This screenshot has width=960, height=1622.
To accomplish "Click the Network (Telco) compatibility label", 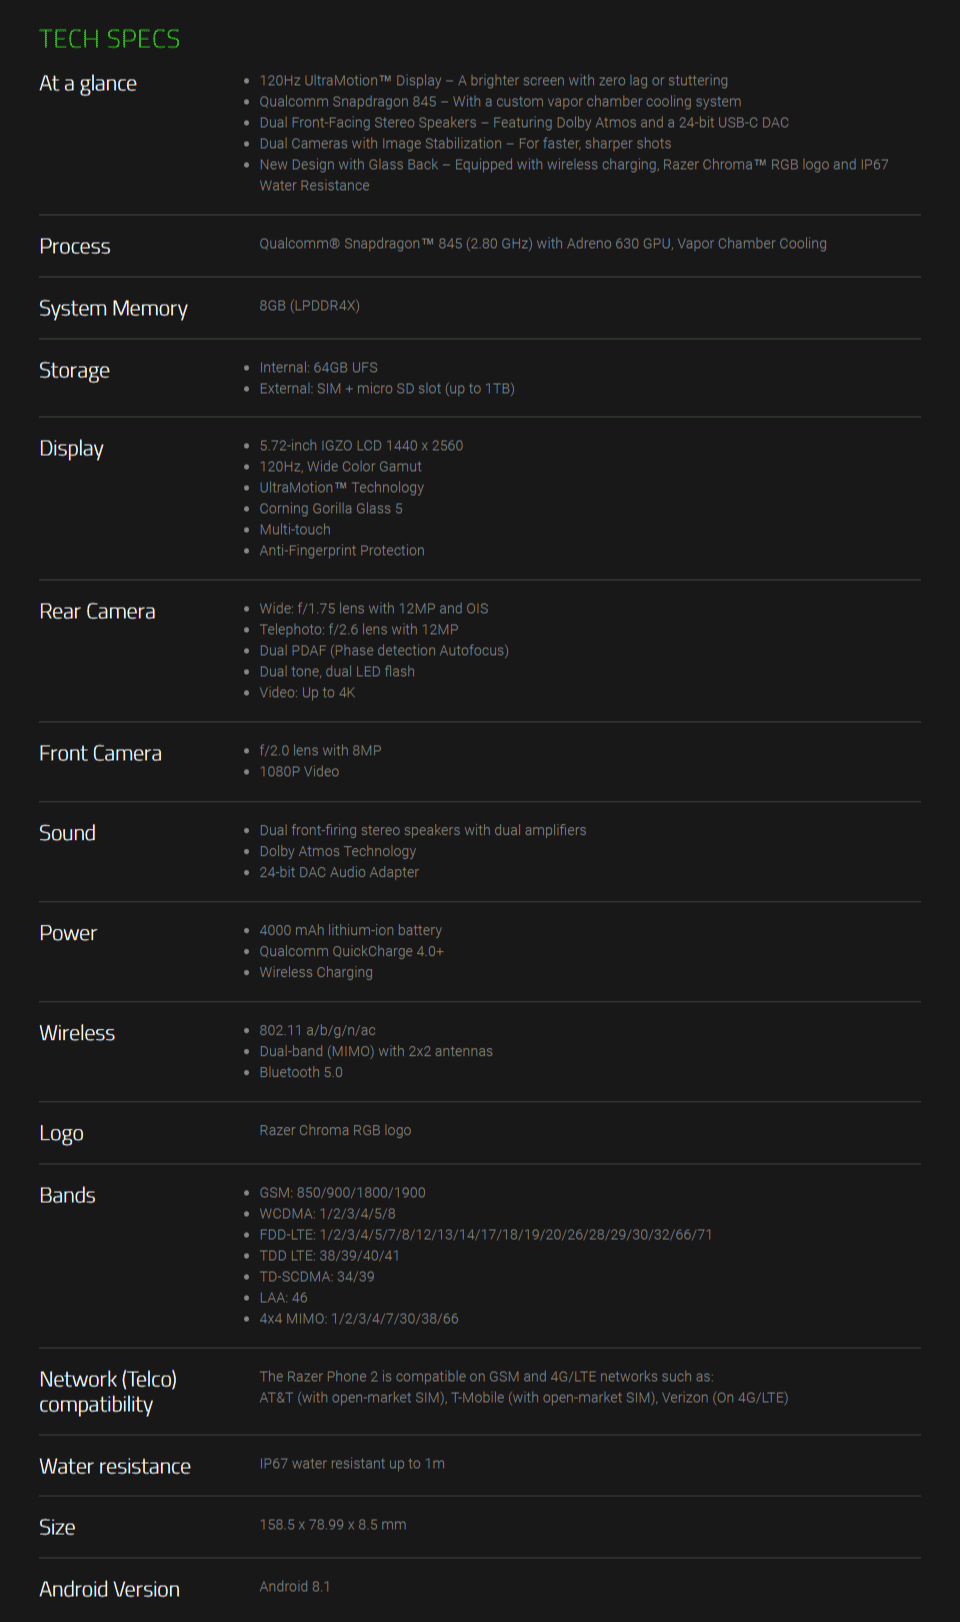I will (108, 1392).
